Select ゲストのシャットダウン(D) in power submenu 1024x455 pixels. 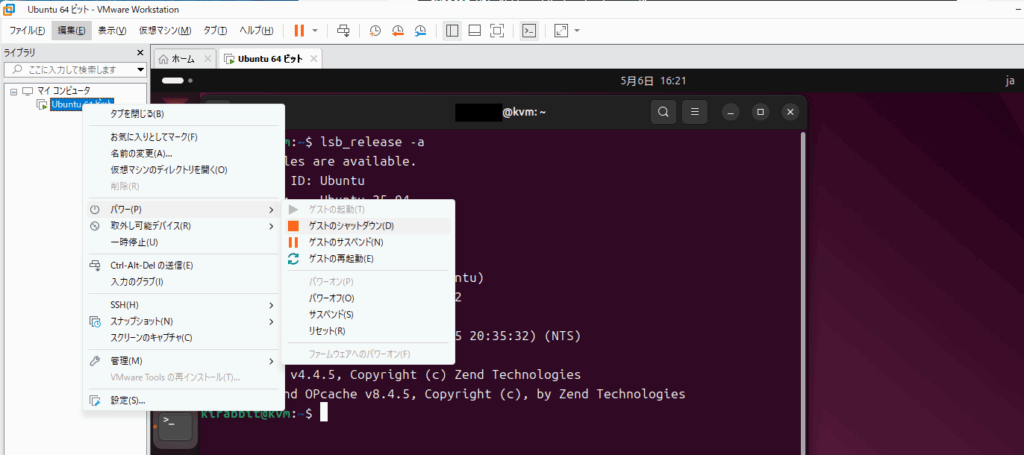point(368,226)
